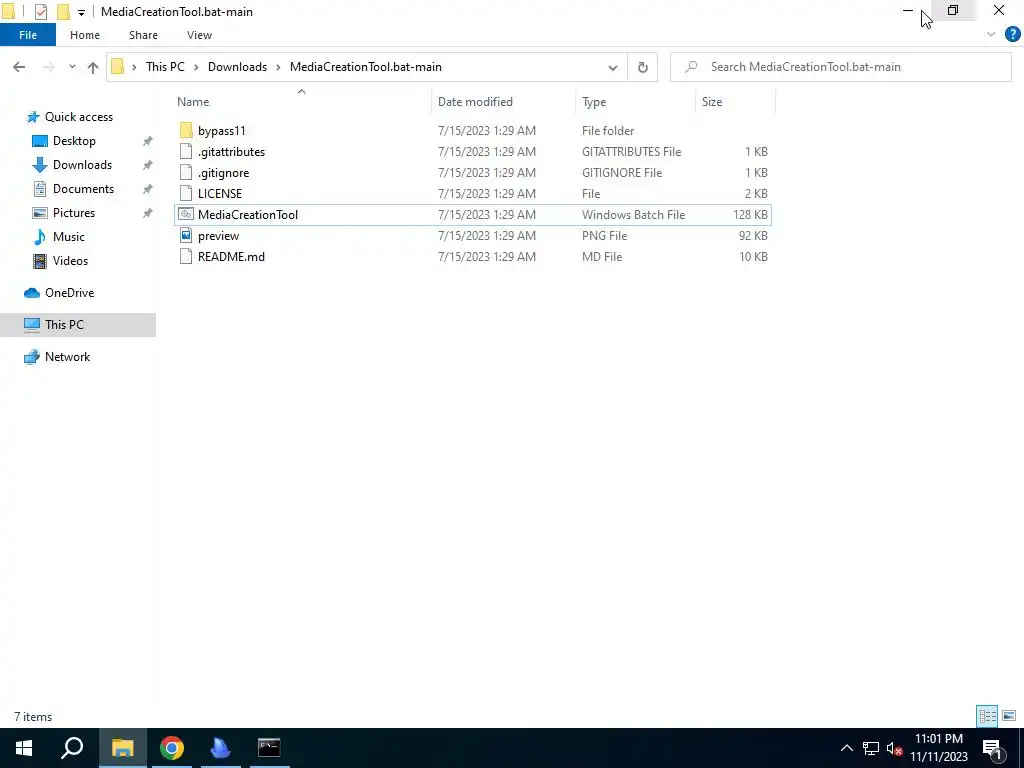
Task: Click the File Explorer taskbar icon
Action: 122,748
